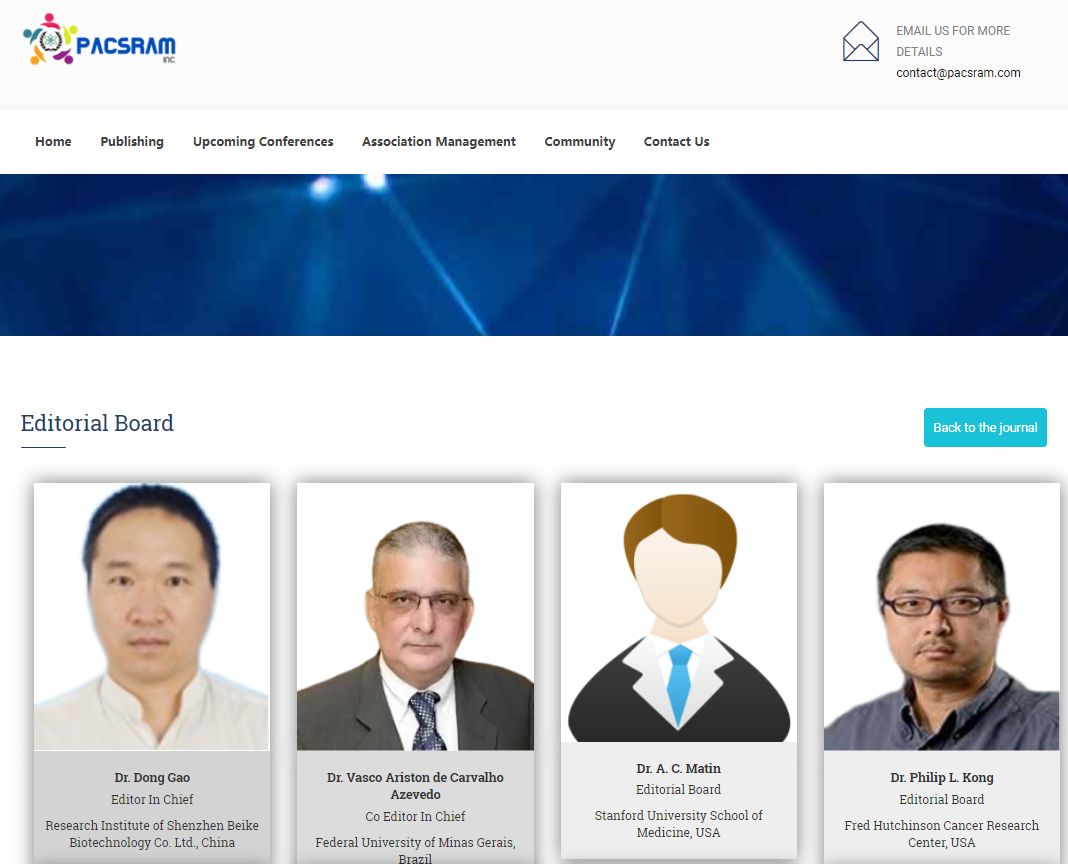Select Association Management in navigation
Screen dimensions: 1068x864
[x=439, y=142]
